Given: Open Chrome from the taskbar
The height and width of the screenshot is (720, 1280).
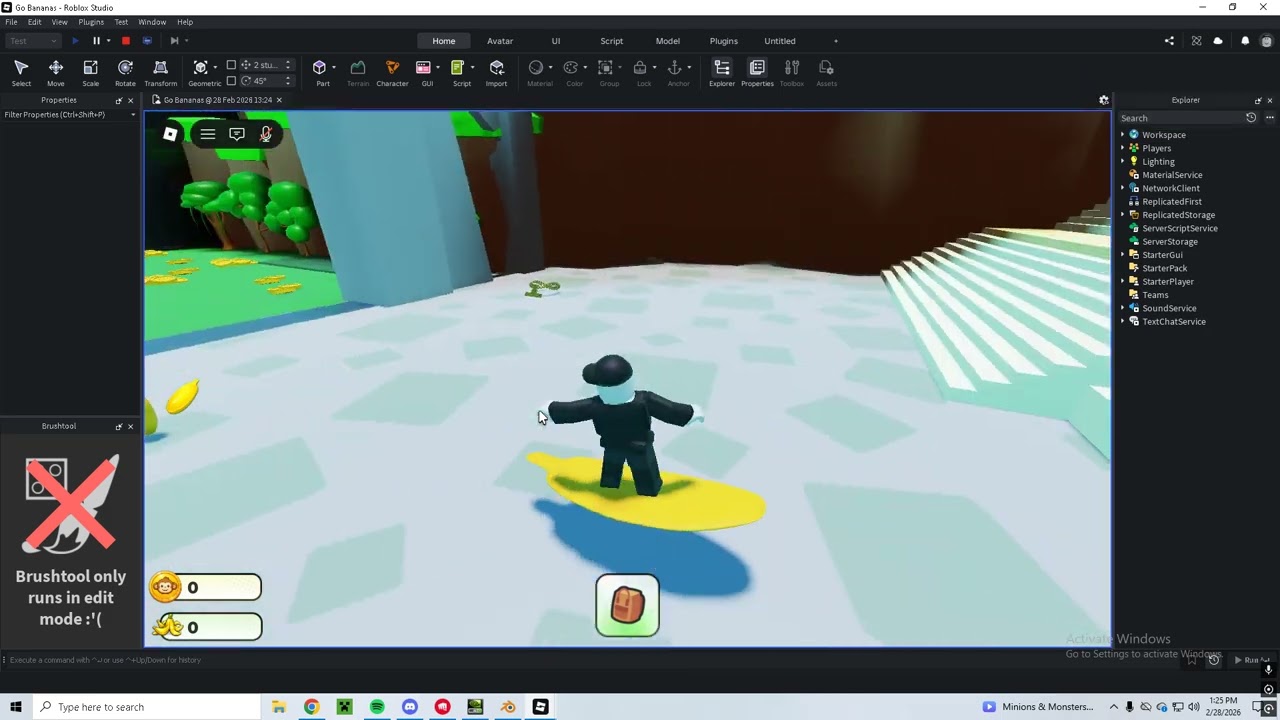Looking at the screenshot, I should [x=312, y=707].
